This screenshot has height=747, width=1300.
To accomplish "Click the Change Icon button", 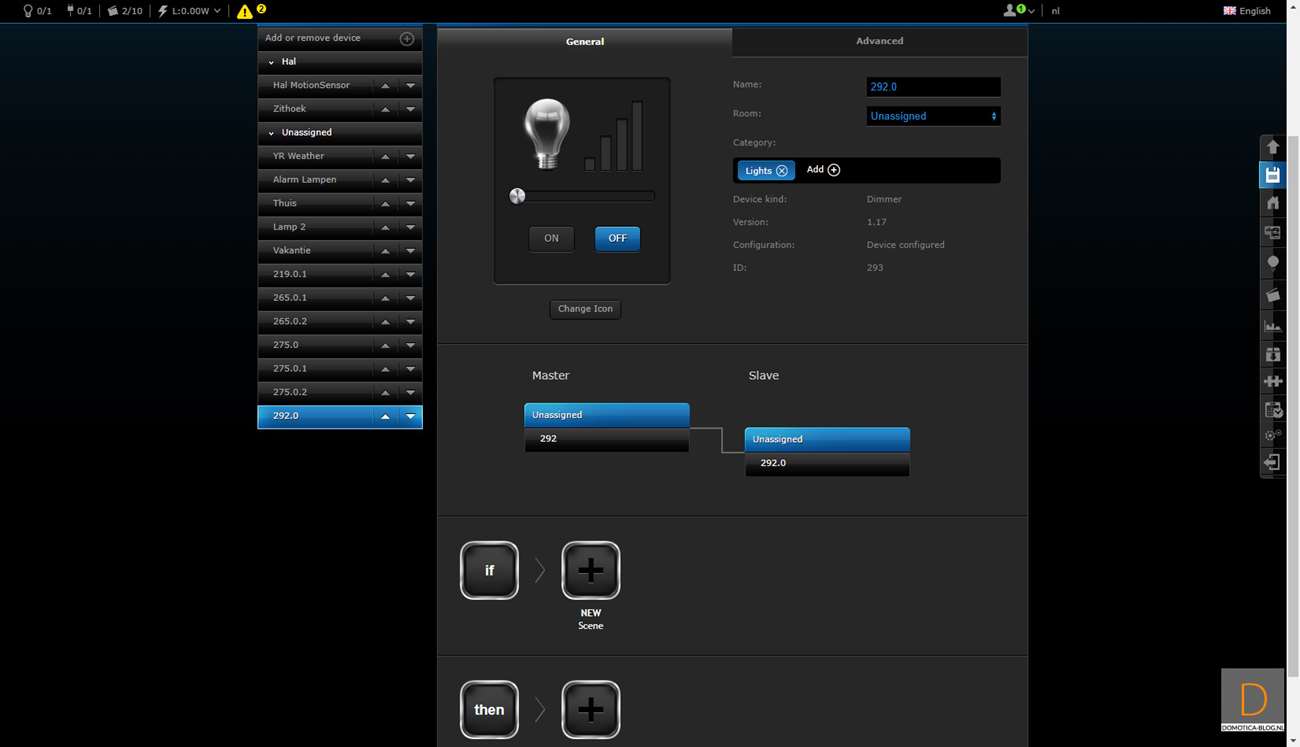I will (585, 309).
